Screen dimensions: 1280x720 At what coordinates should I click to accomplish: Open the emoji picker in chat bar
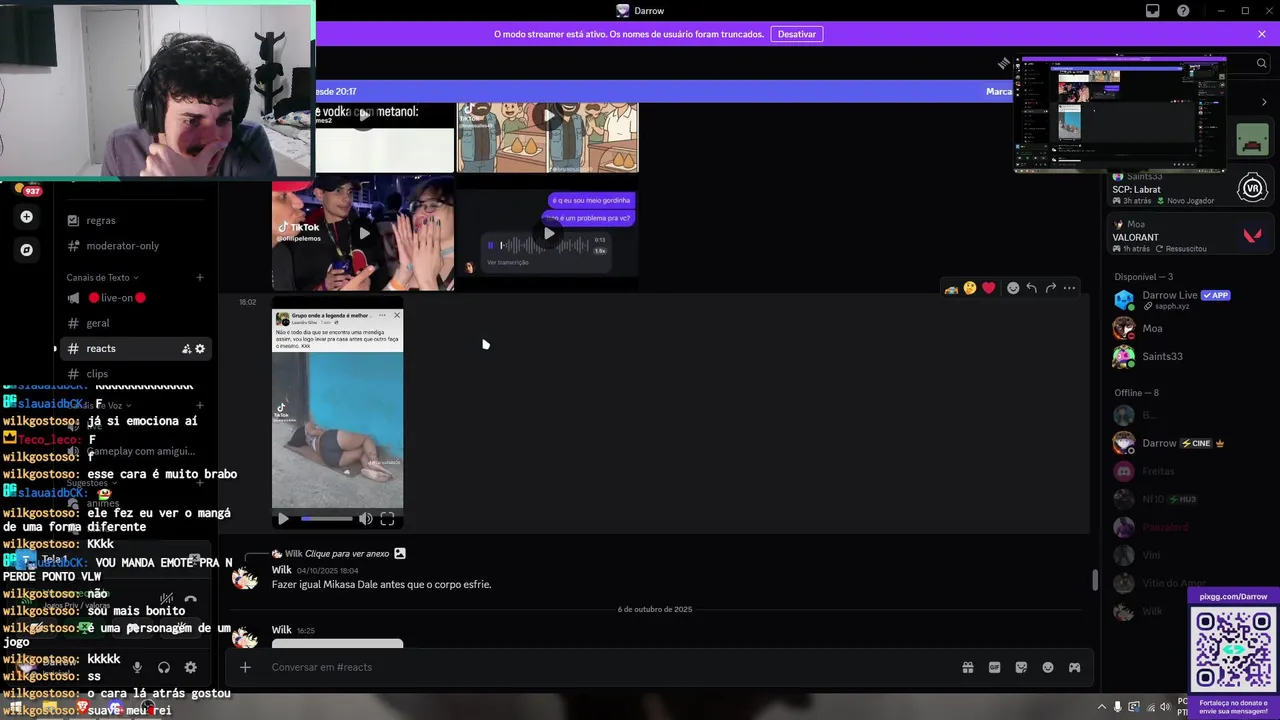click(1048, 667)
